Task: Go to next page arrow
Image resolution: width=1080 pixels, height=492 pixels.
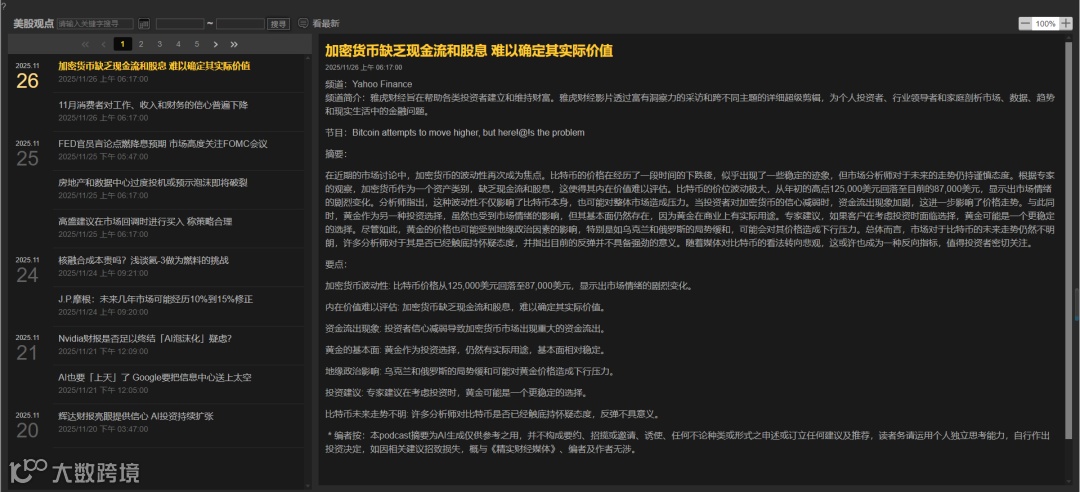Action: (216, 44)
